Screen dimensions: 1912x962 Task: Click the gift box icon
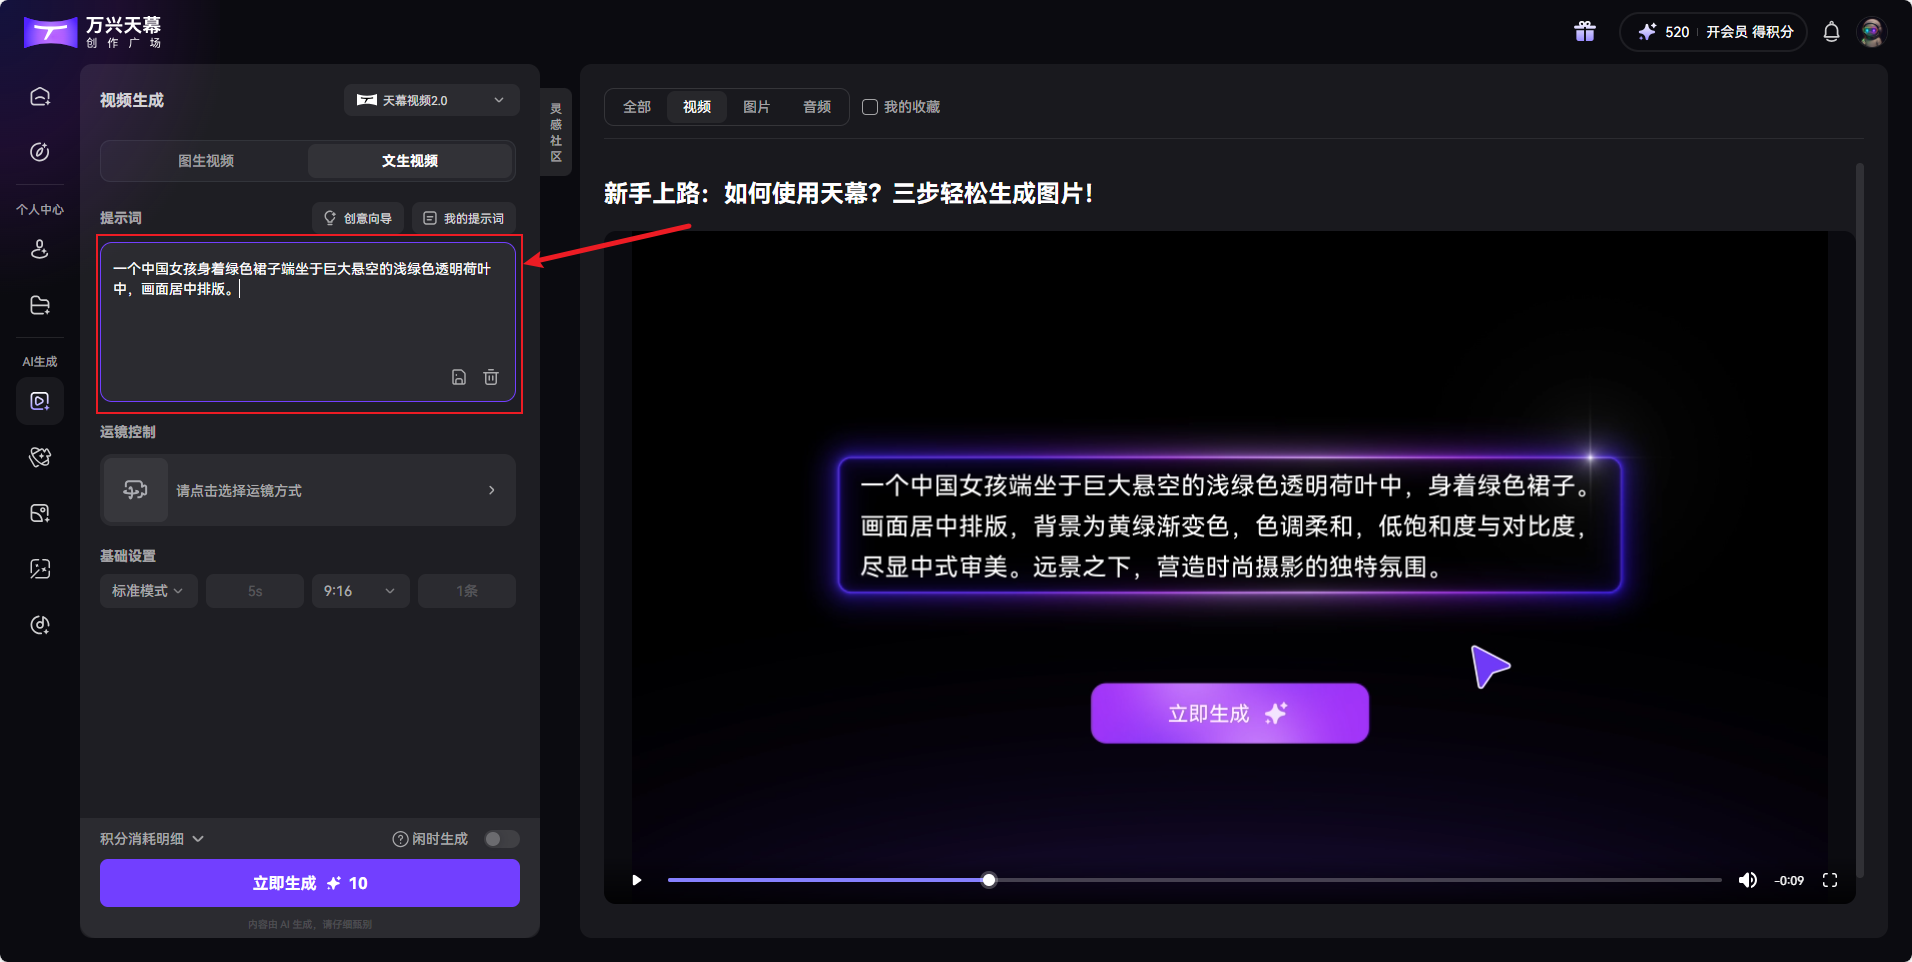(1585, 32)
